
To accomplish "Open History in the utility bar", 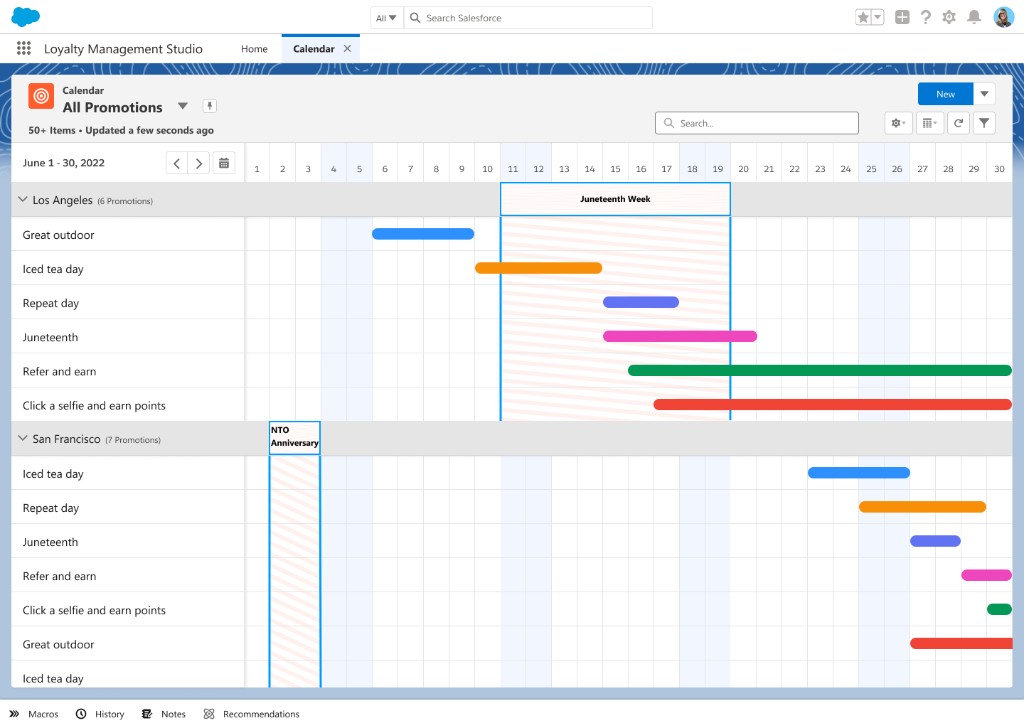I will [x=100, y=714].
